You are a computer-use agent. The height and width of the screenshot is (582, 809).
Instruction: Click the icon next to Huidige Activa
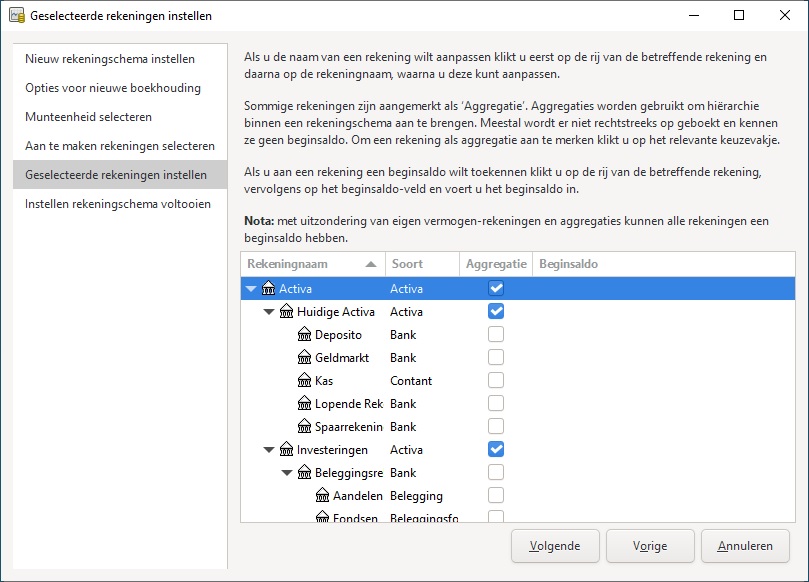(x=287, y=312)
